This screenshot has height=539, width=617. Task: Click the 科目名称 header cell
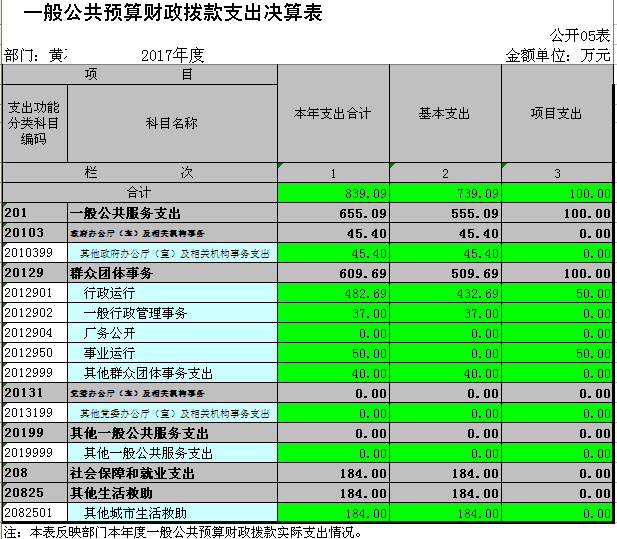click(x=172, y=123)
